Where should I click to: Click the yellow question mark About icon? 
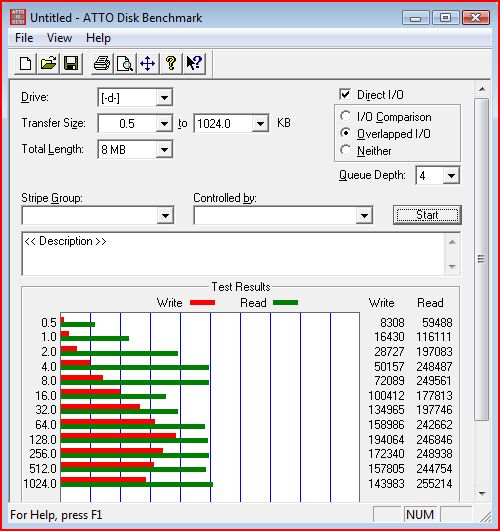171,63
